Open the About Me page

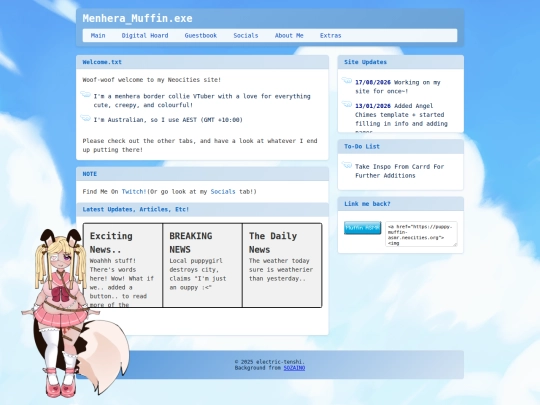pyautogui.click(x=289, y=35)
